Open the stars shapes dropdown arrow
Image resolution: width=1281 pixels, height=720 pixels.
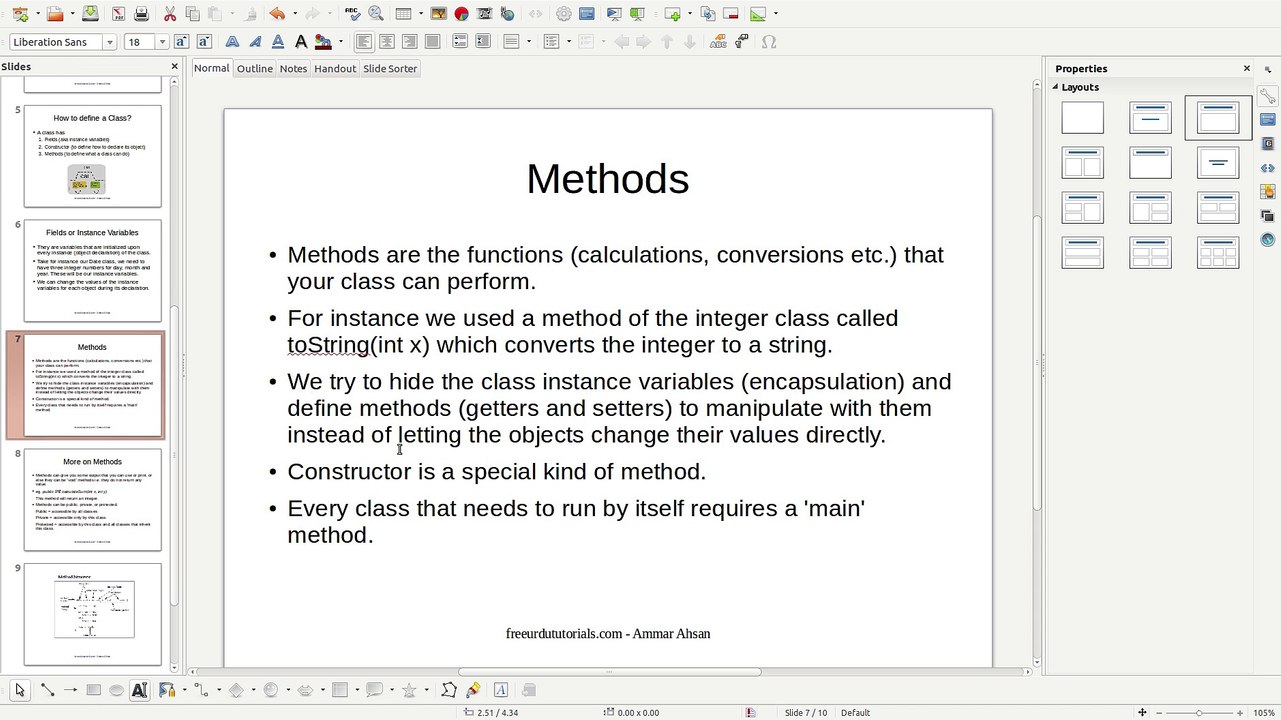tap(425, 690)
